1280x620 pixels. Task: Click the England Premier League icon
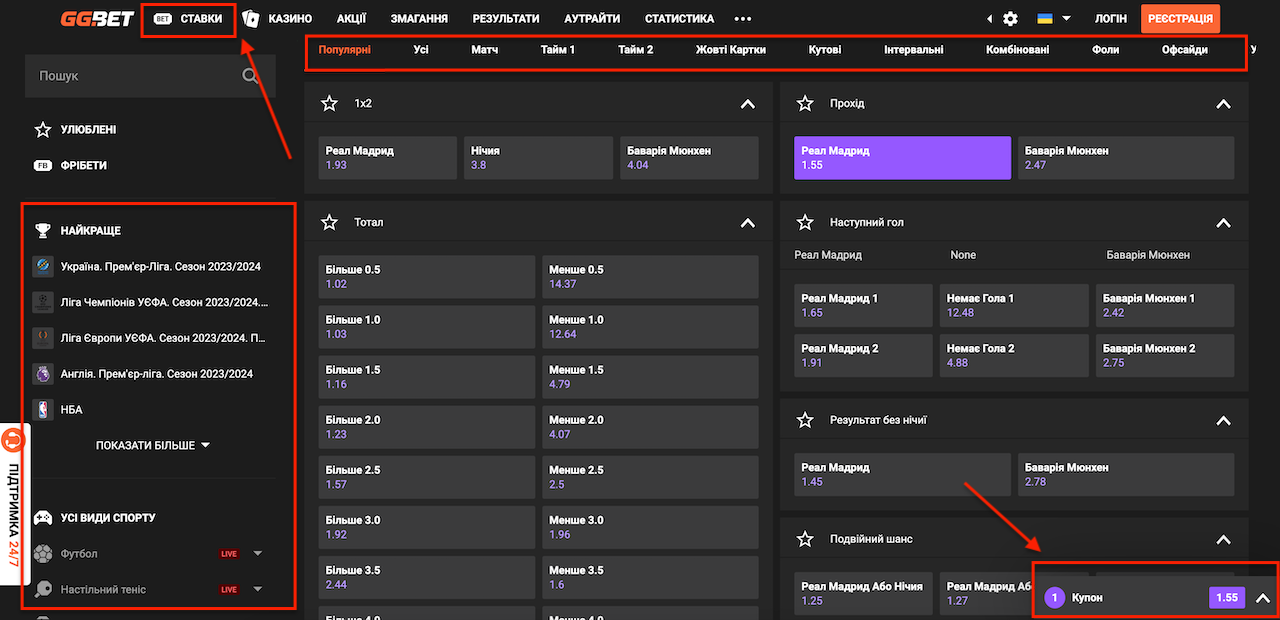pos(42,374)
